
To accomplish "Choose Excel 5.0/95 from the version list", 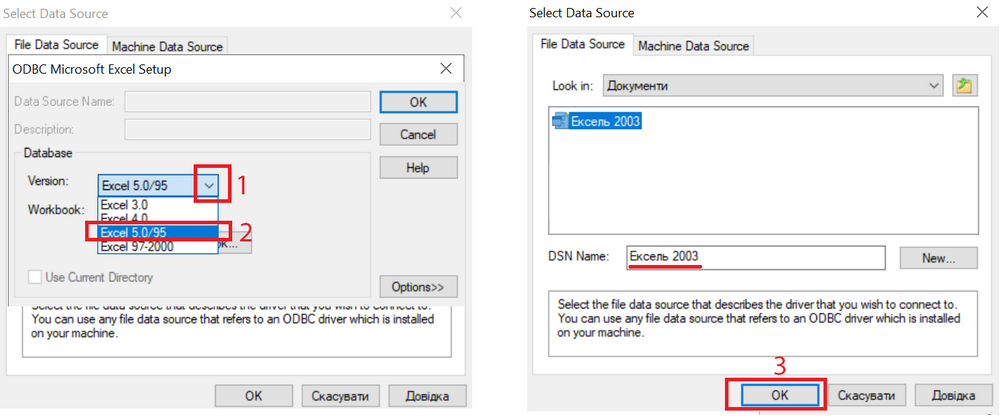I will [x=150, y=232].
